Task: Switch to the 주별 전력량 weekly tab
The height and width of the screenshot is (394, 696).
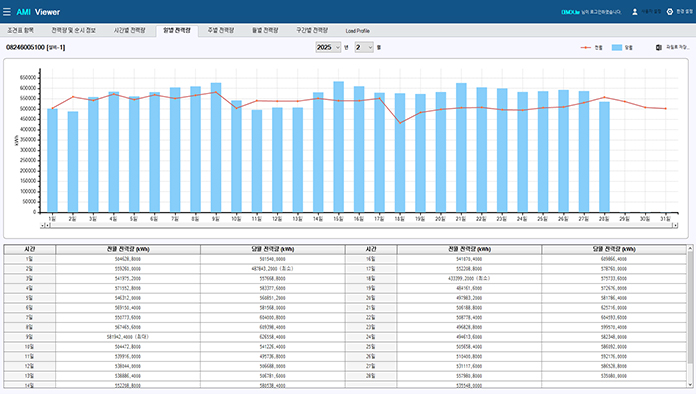Action: pos(221,31)
